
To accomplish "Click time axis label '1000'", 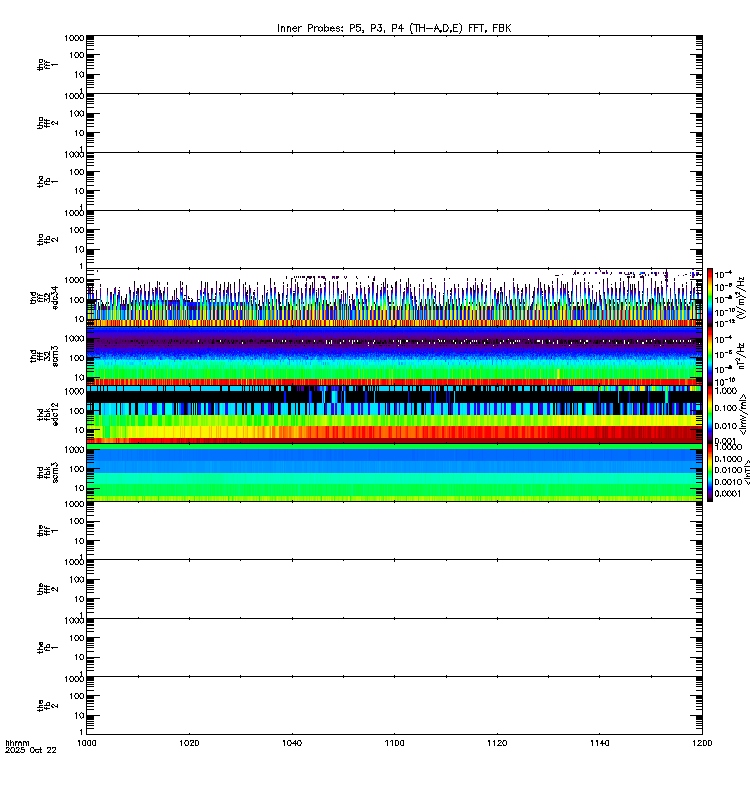I will pyautogui.click(x=87, y=743).
